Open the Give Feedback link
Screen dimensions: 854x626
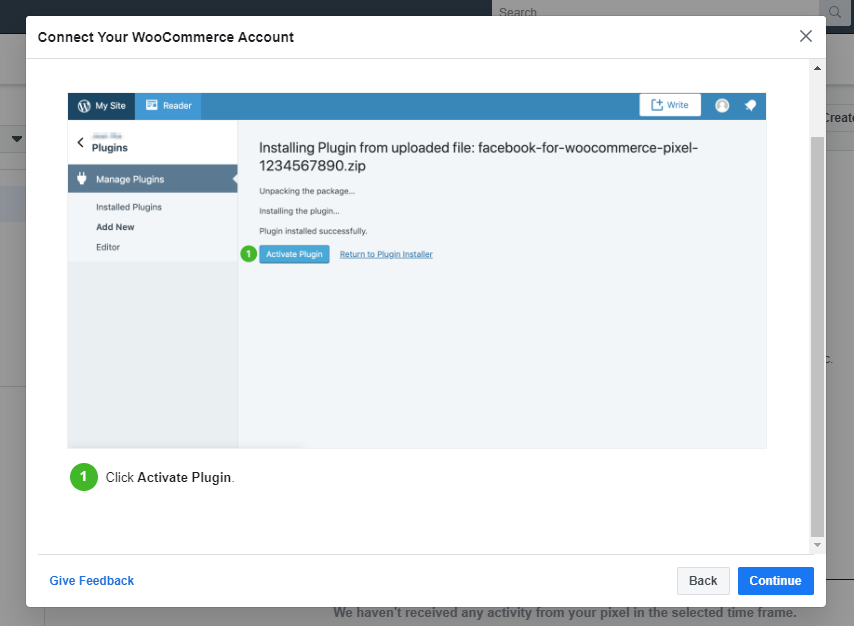pos(92,581)
